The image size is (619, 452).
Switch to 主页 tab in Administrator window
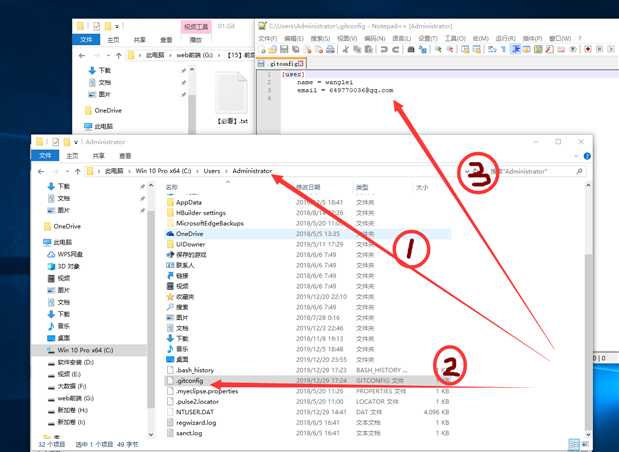[72, 156]
